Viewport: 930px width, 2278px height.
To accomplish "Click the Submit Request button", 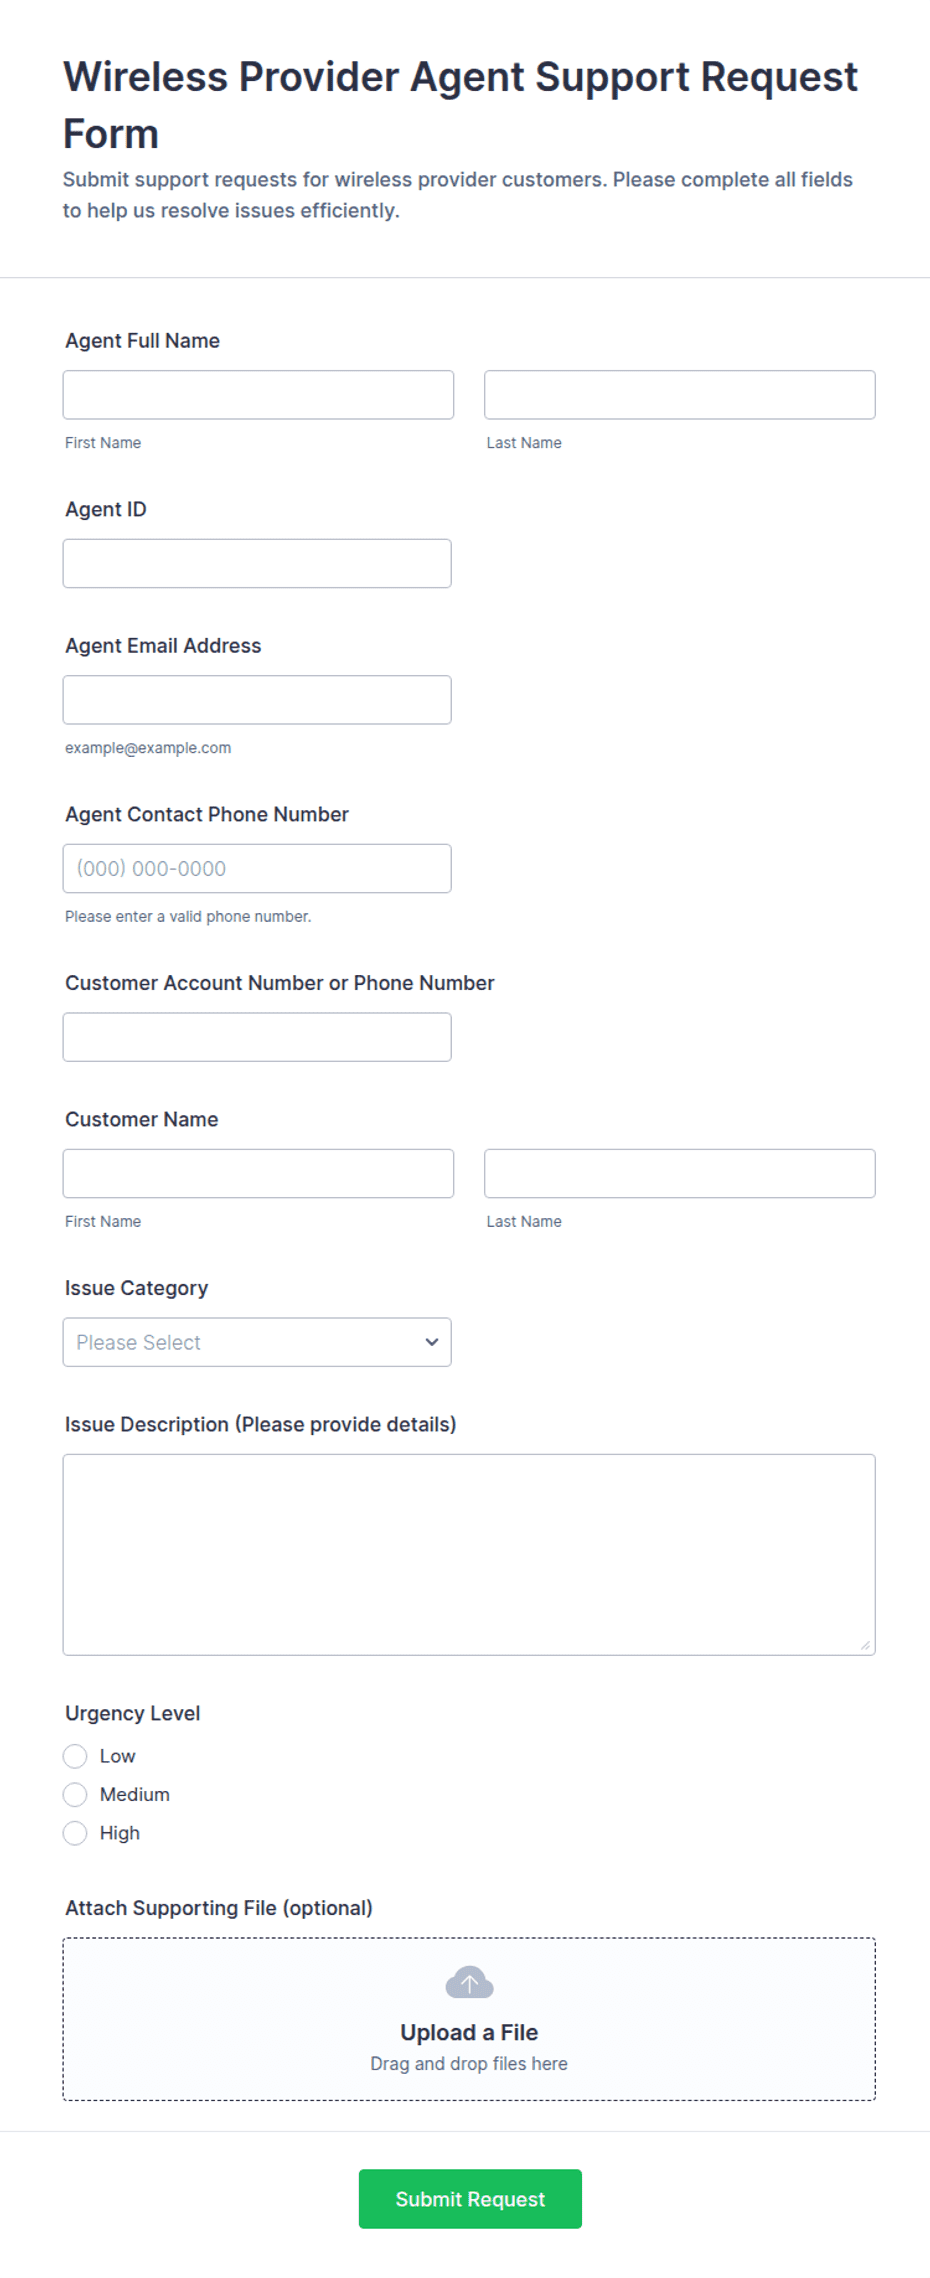I will (470, 2199).
